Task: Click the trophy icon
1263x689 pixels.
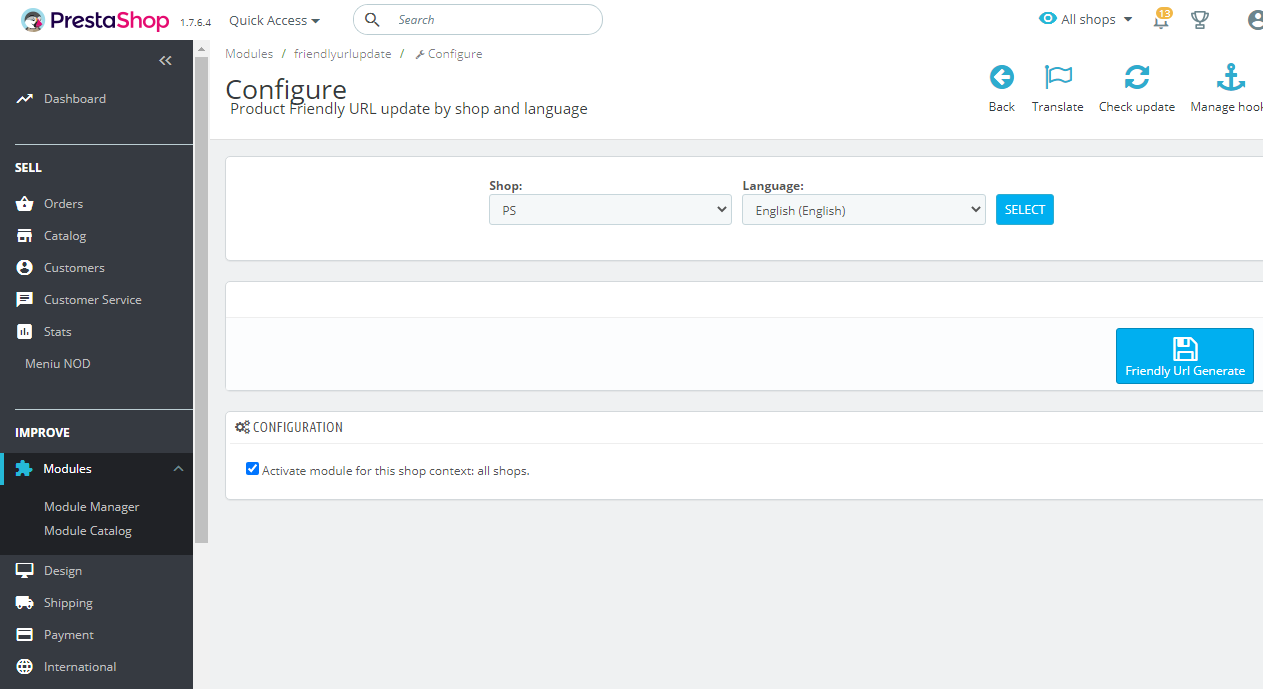Action: (x=1200, y=20)
